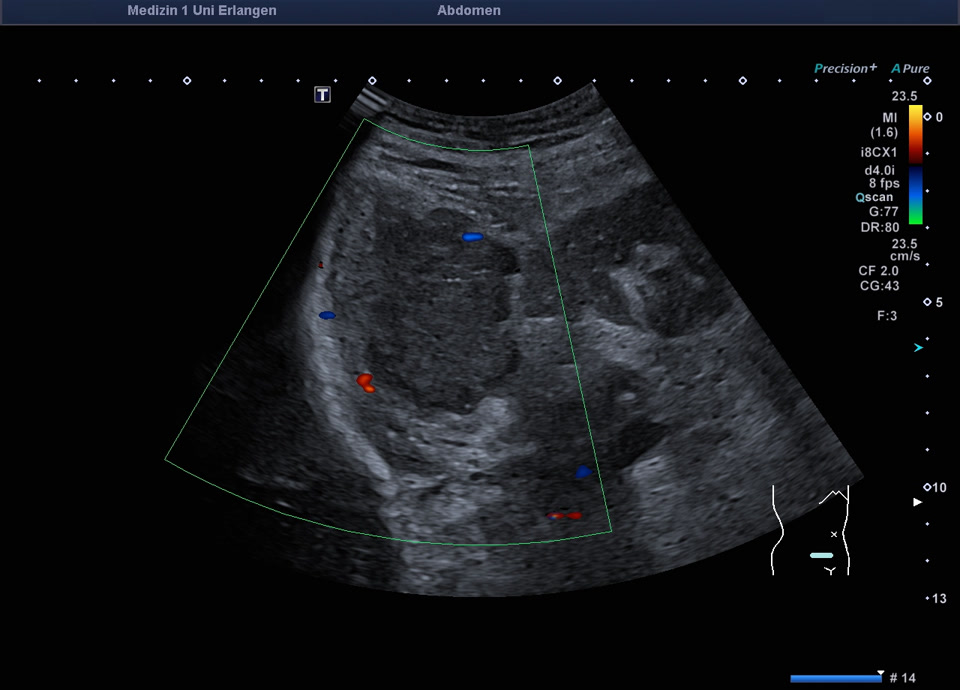Click the CG:43 color gain value
The width and height of the screenshot is (960, 690).
tap(877, 286)
